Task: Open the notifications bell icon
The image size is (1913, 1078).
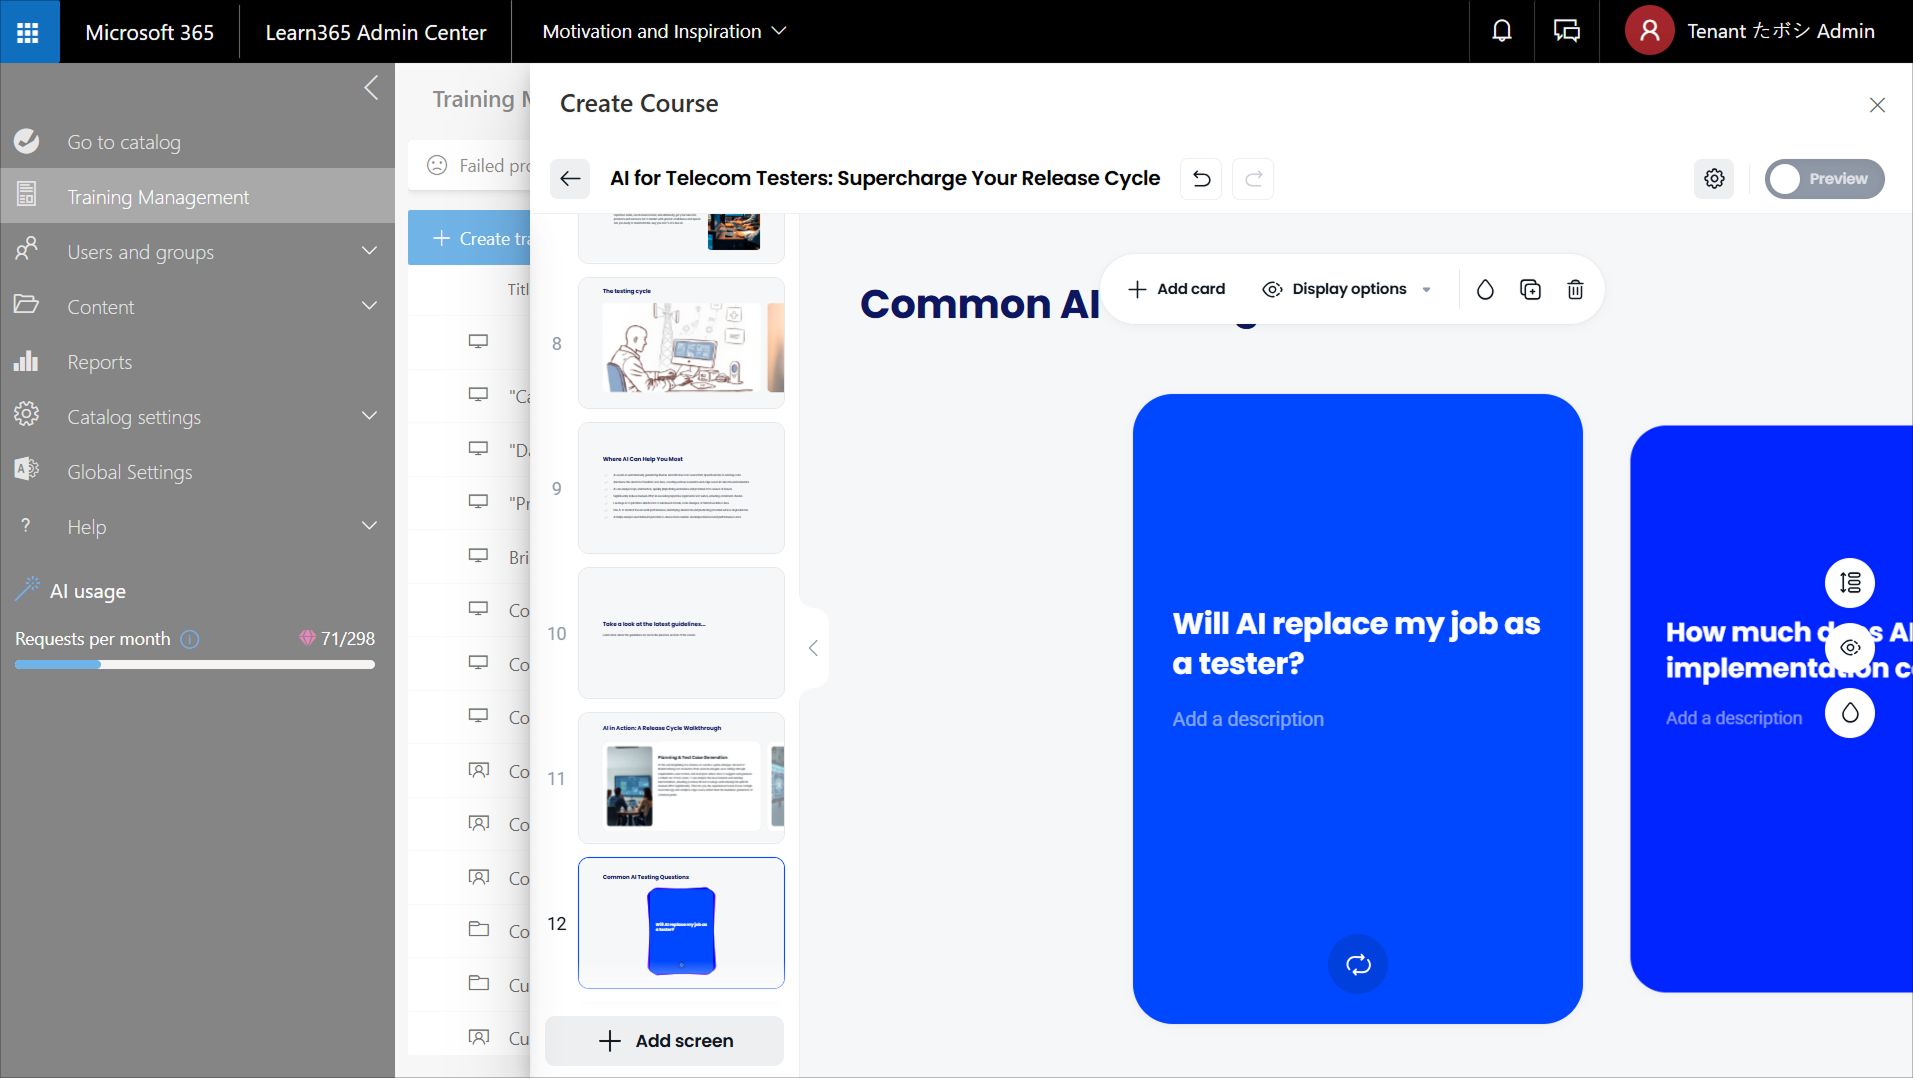Action: (x=1501, y=32)
